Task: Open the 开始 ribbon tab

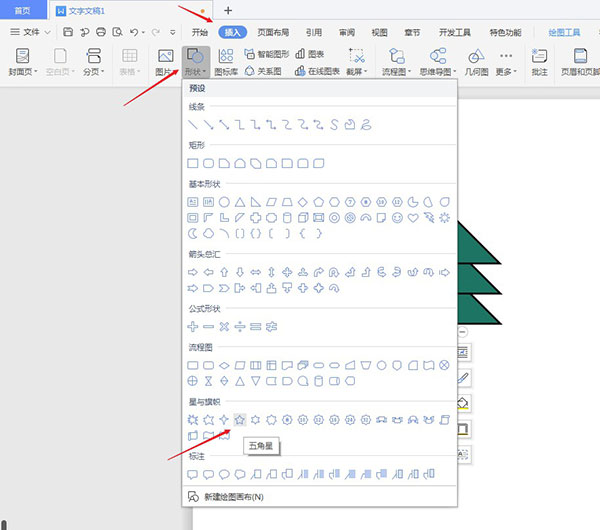Action: tap(200, 32)
